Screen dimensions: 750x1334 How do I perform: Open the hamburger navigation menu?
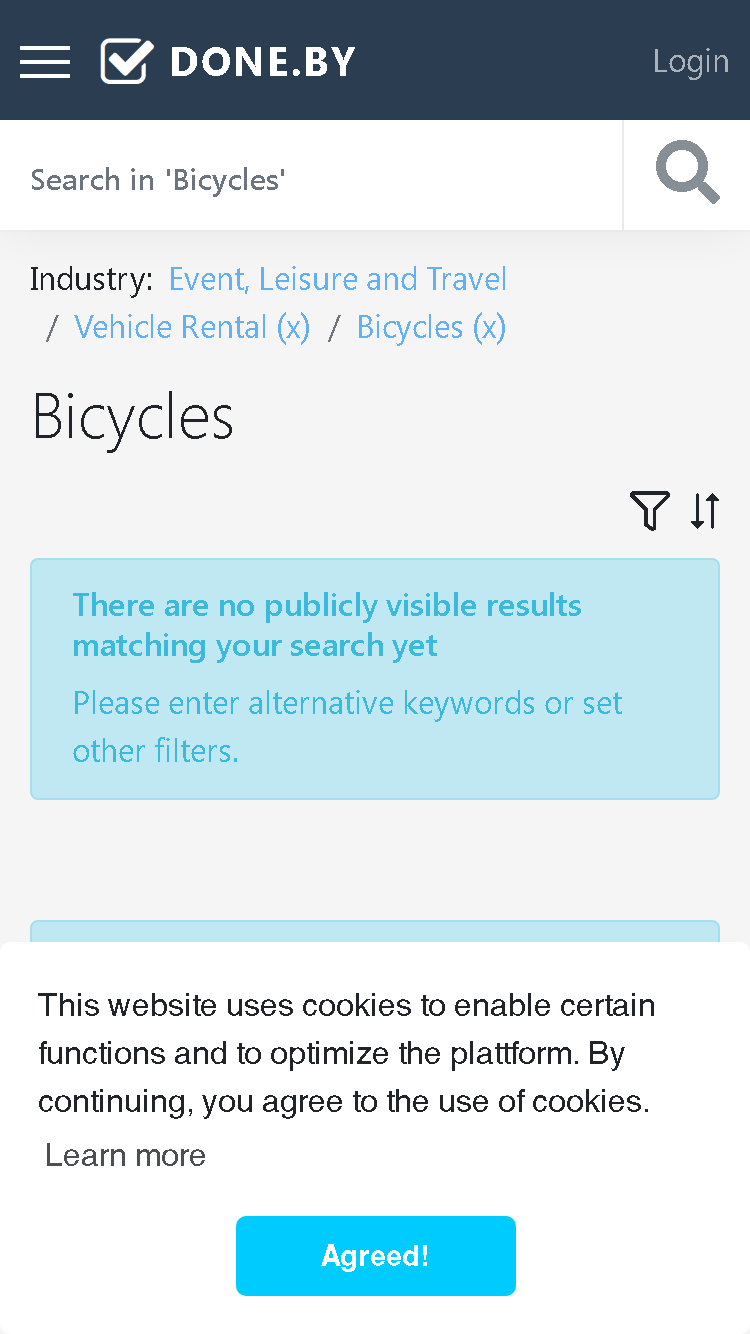(x=45, y=62)
